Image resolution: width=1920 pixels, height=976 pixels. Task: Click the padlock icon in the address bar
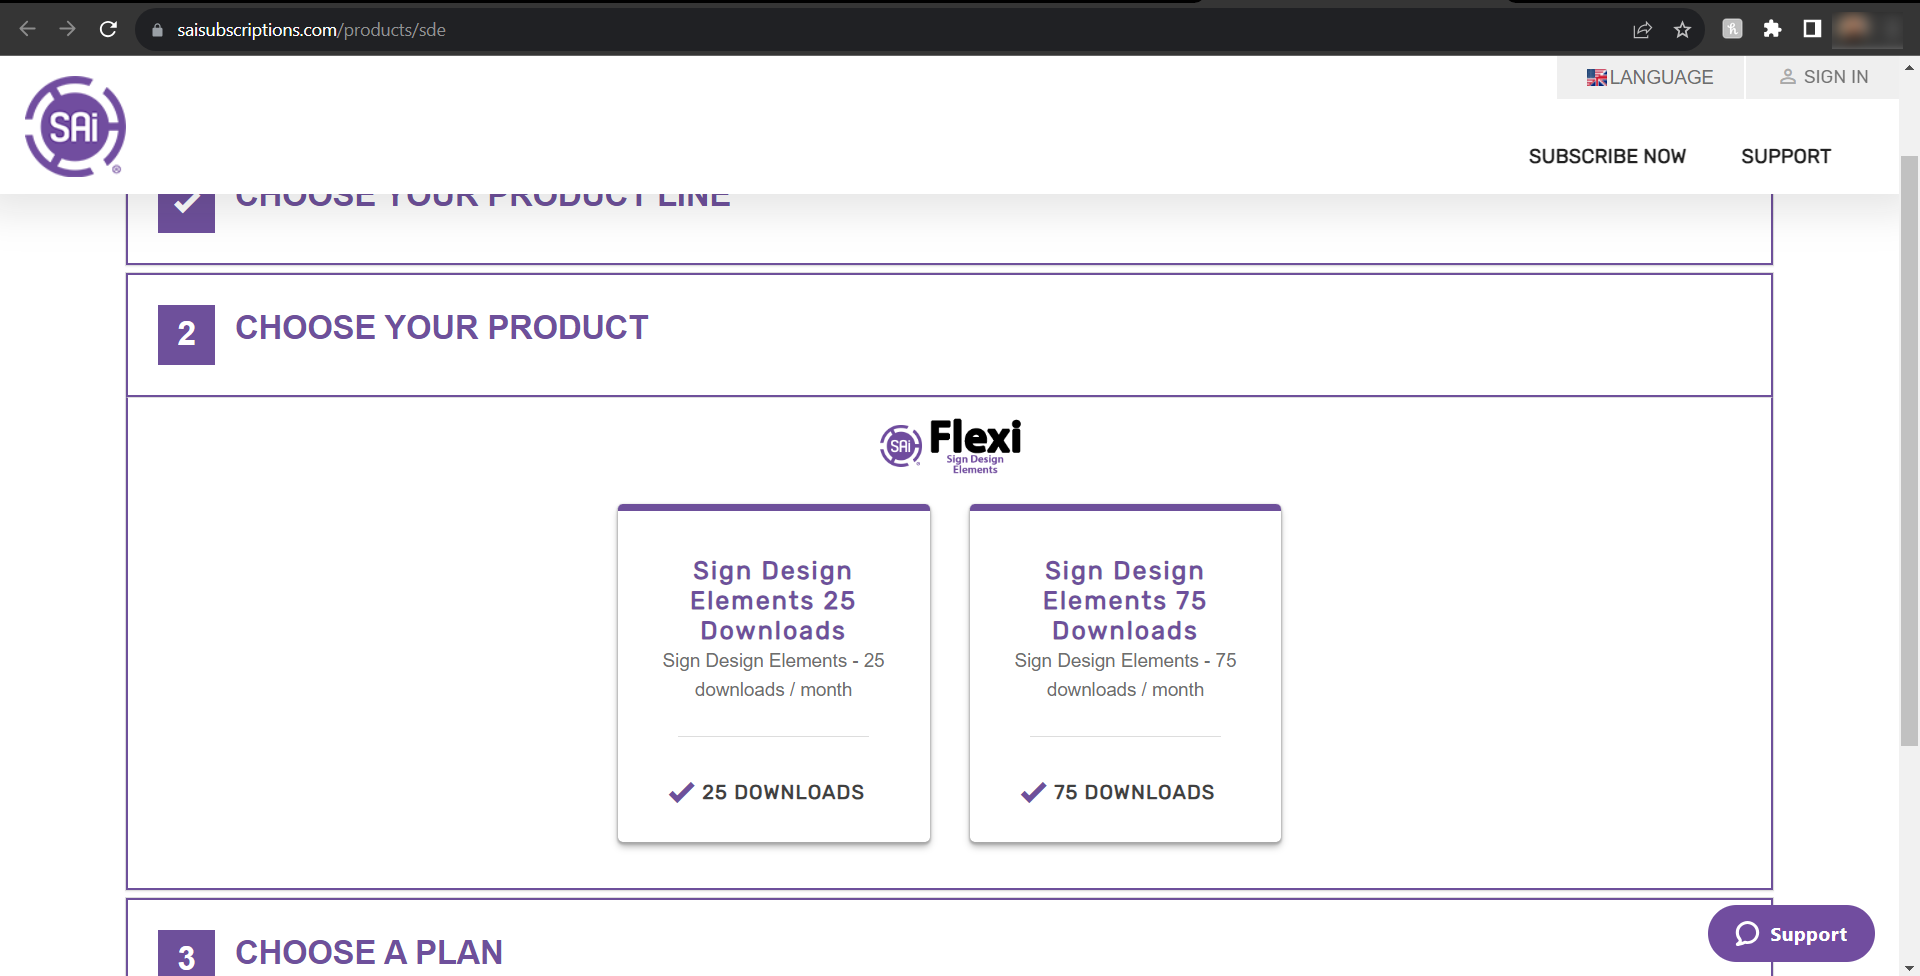tap(156, 29)
